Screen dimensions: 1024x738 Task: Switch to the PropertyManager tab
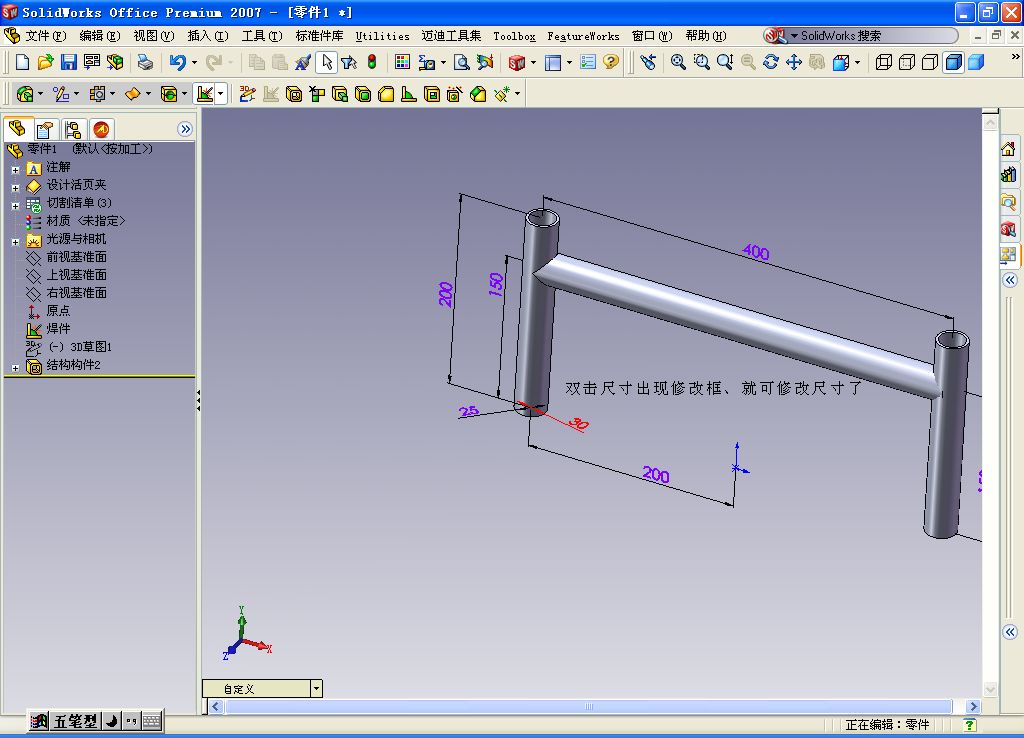click(44, 129)
